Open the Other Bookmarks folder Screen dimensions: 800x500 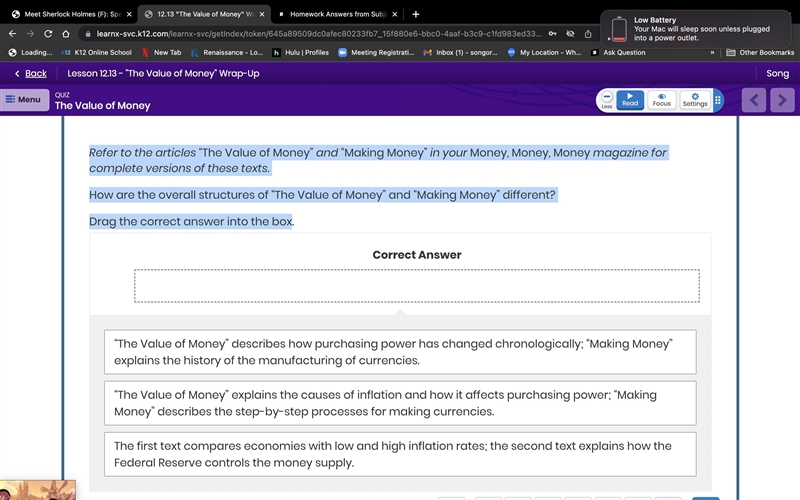760,52
